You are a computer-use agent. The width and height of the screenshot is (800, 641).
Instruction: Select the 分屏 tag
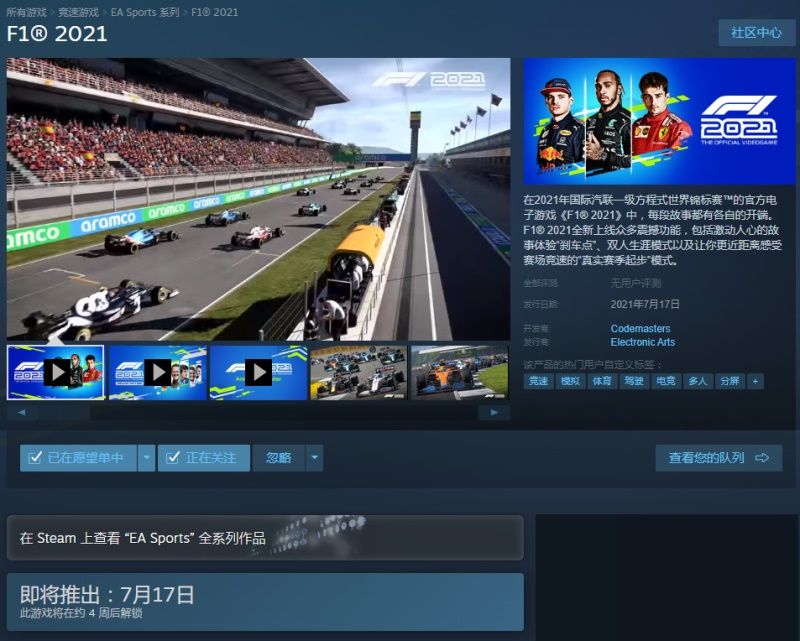[x=730, y=381]
